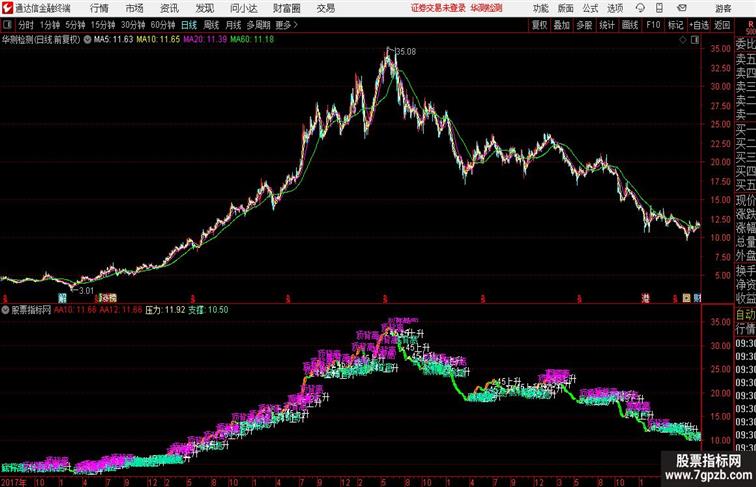
Task: Open the mail envelope icon
Action: pos(682,8)
